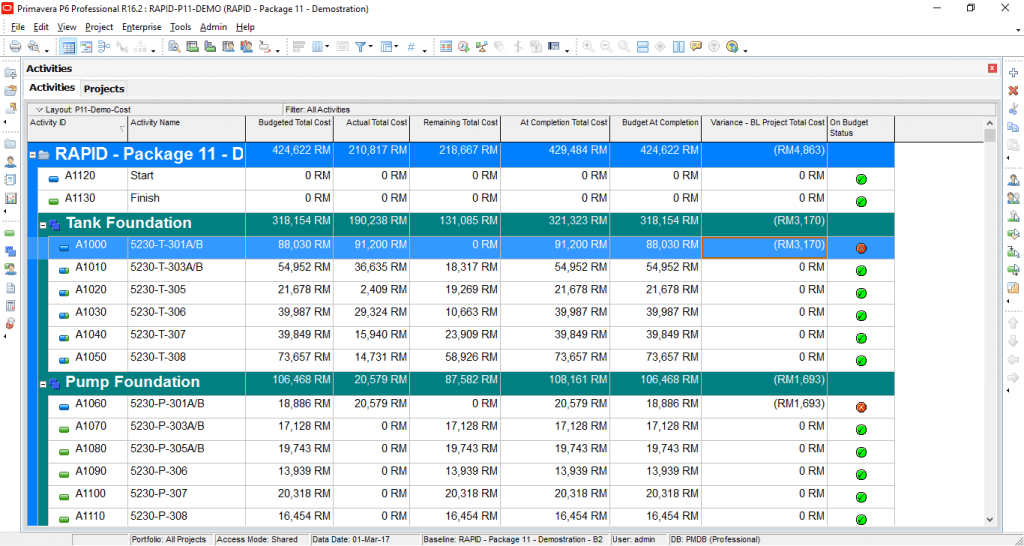1024x546 pixels.
Task: Open Print Preview from the toolbar
Action: click(33, 46)
